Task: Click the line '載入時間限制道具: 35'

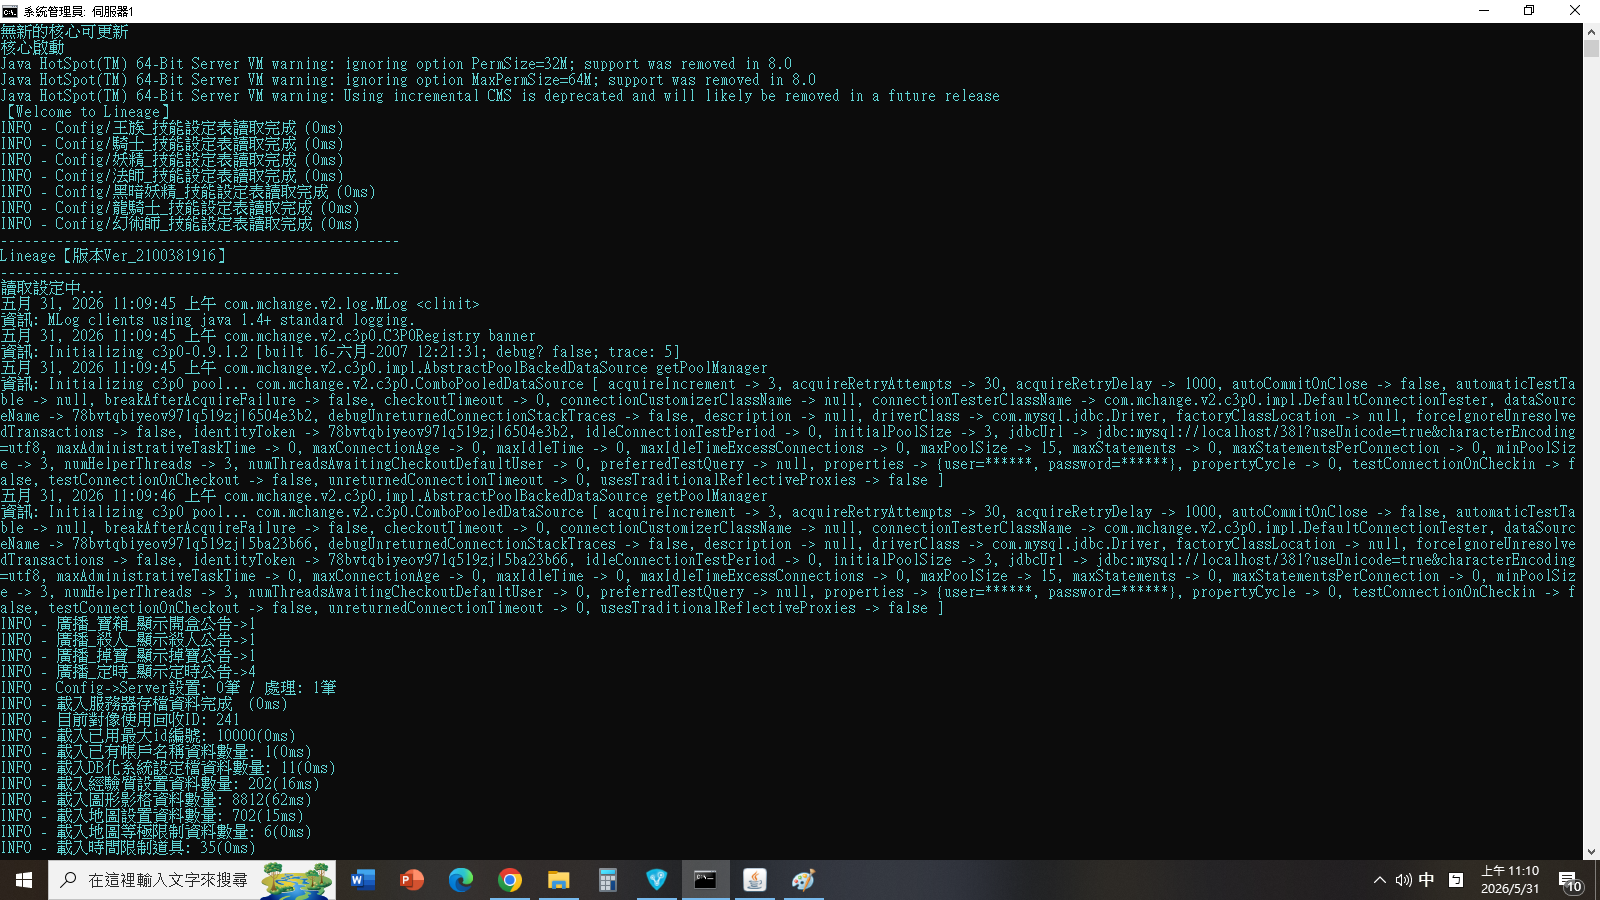Action: pos(128,848)
